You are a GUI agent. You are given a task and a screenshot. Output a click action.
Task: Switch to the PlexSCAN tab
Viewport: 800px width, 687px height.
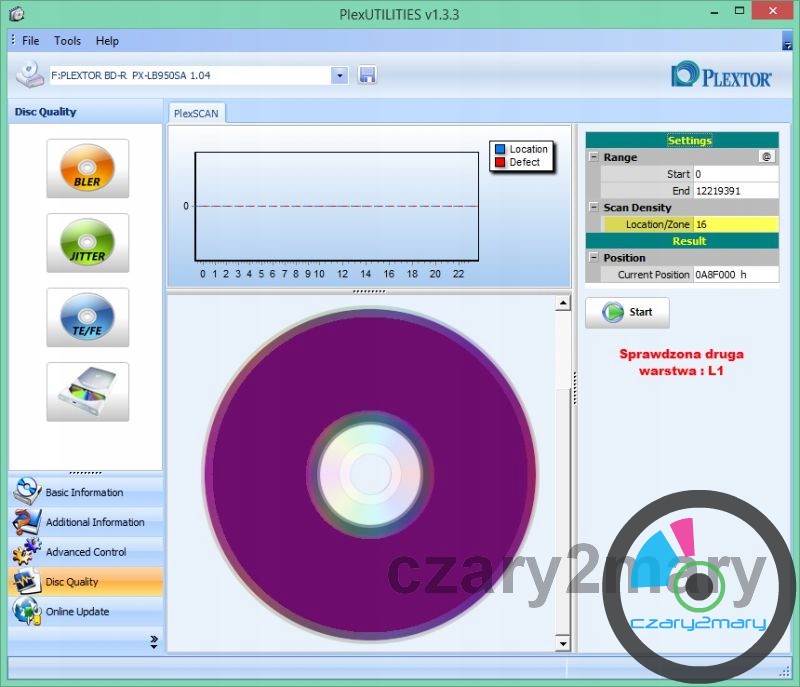[196, 114]
